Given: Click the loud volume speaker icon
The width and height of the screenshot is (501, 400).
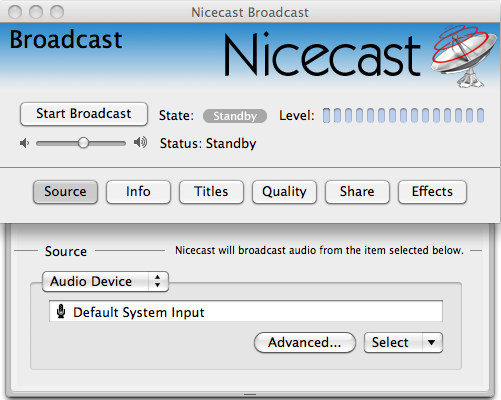Looking at the screenshot, I should pos(140,142).
